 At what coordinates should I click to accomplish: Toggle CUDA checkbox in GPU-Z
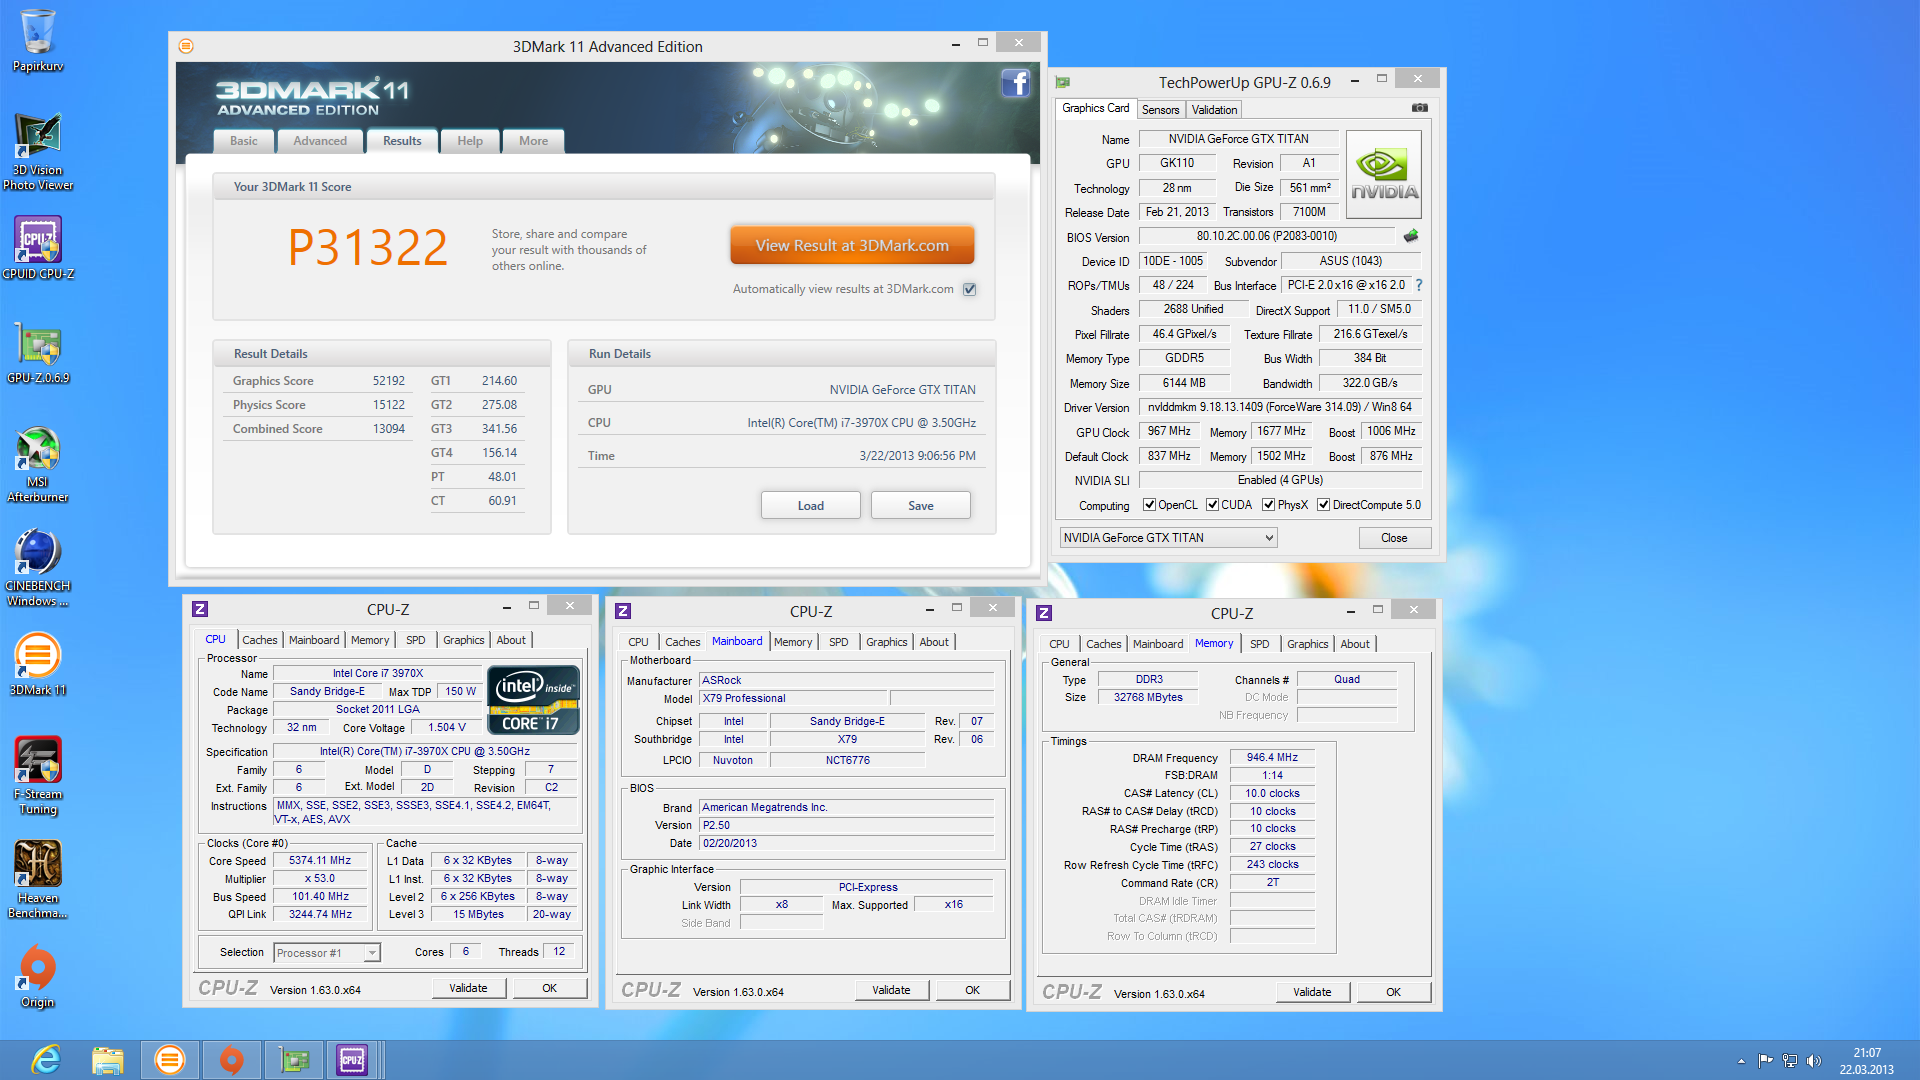[x=1212, y=505]
